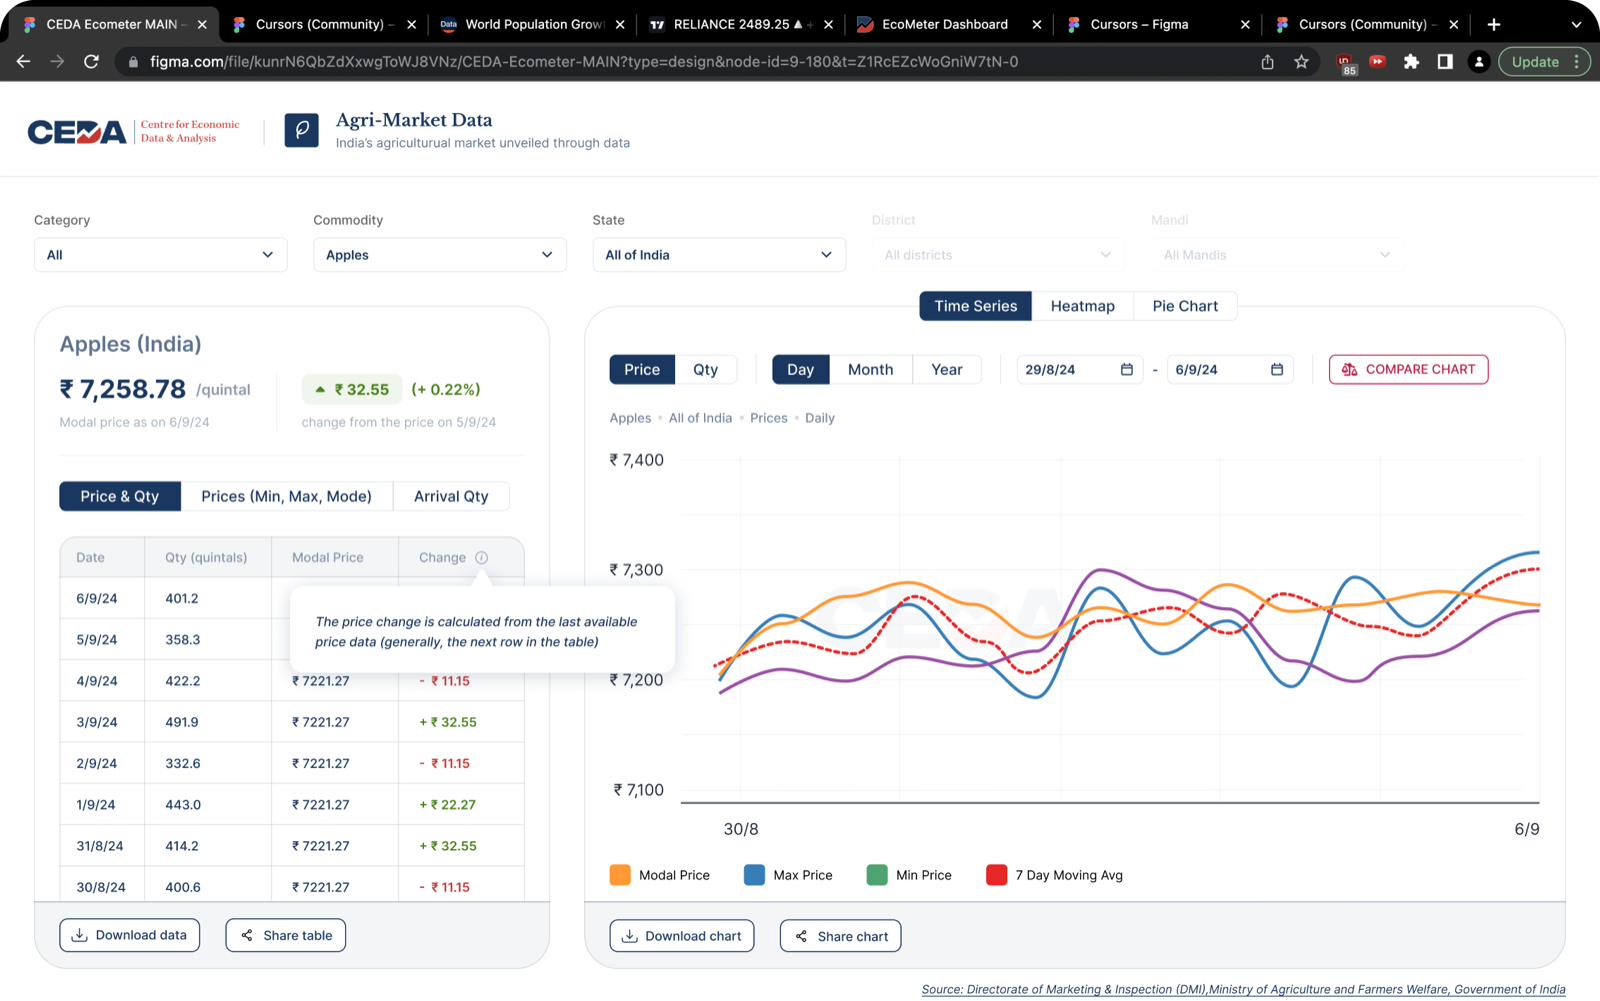This screenshot has height=1001, width=1600.
Task: Switch chart granularity to Month
Action: click(871, 369)
